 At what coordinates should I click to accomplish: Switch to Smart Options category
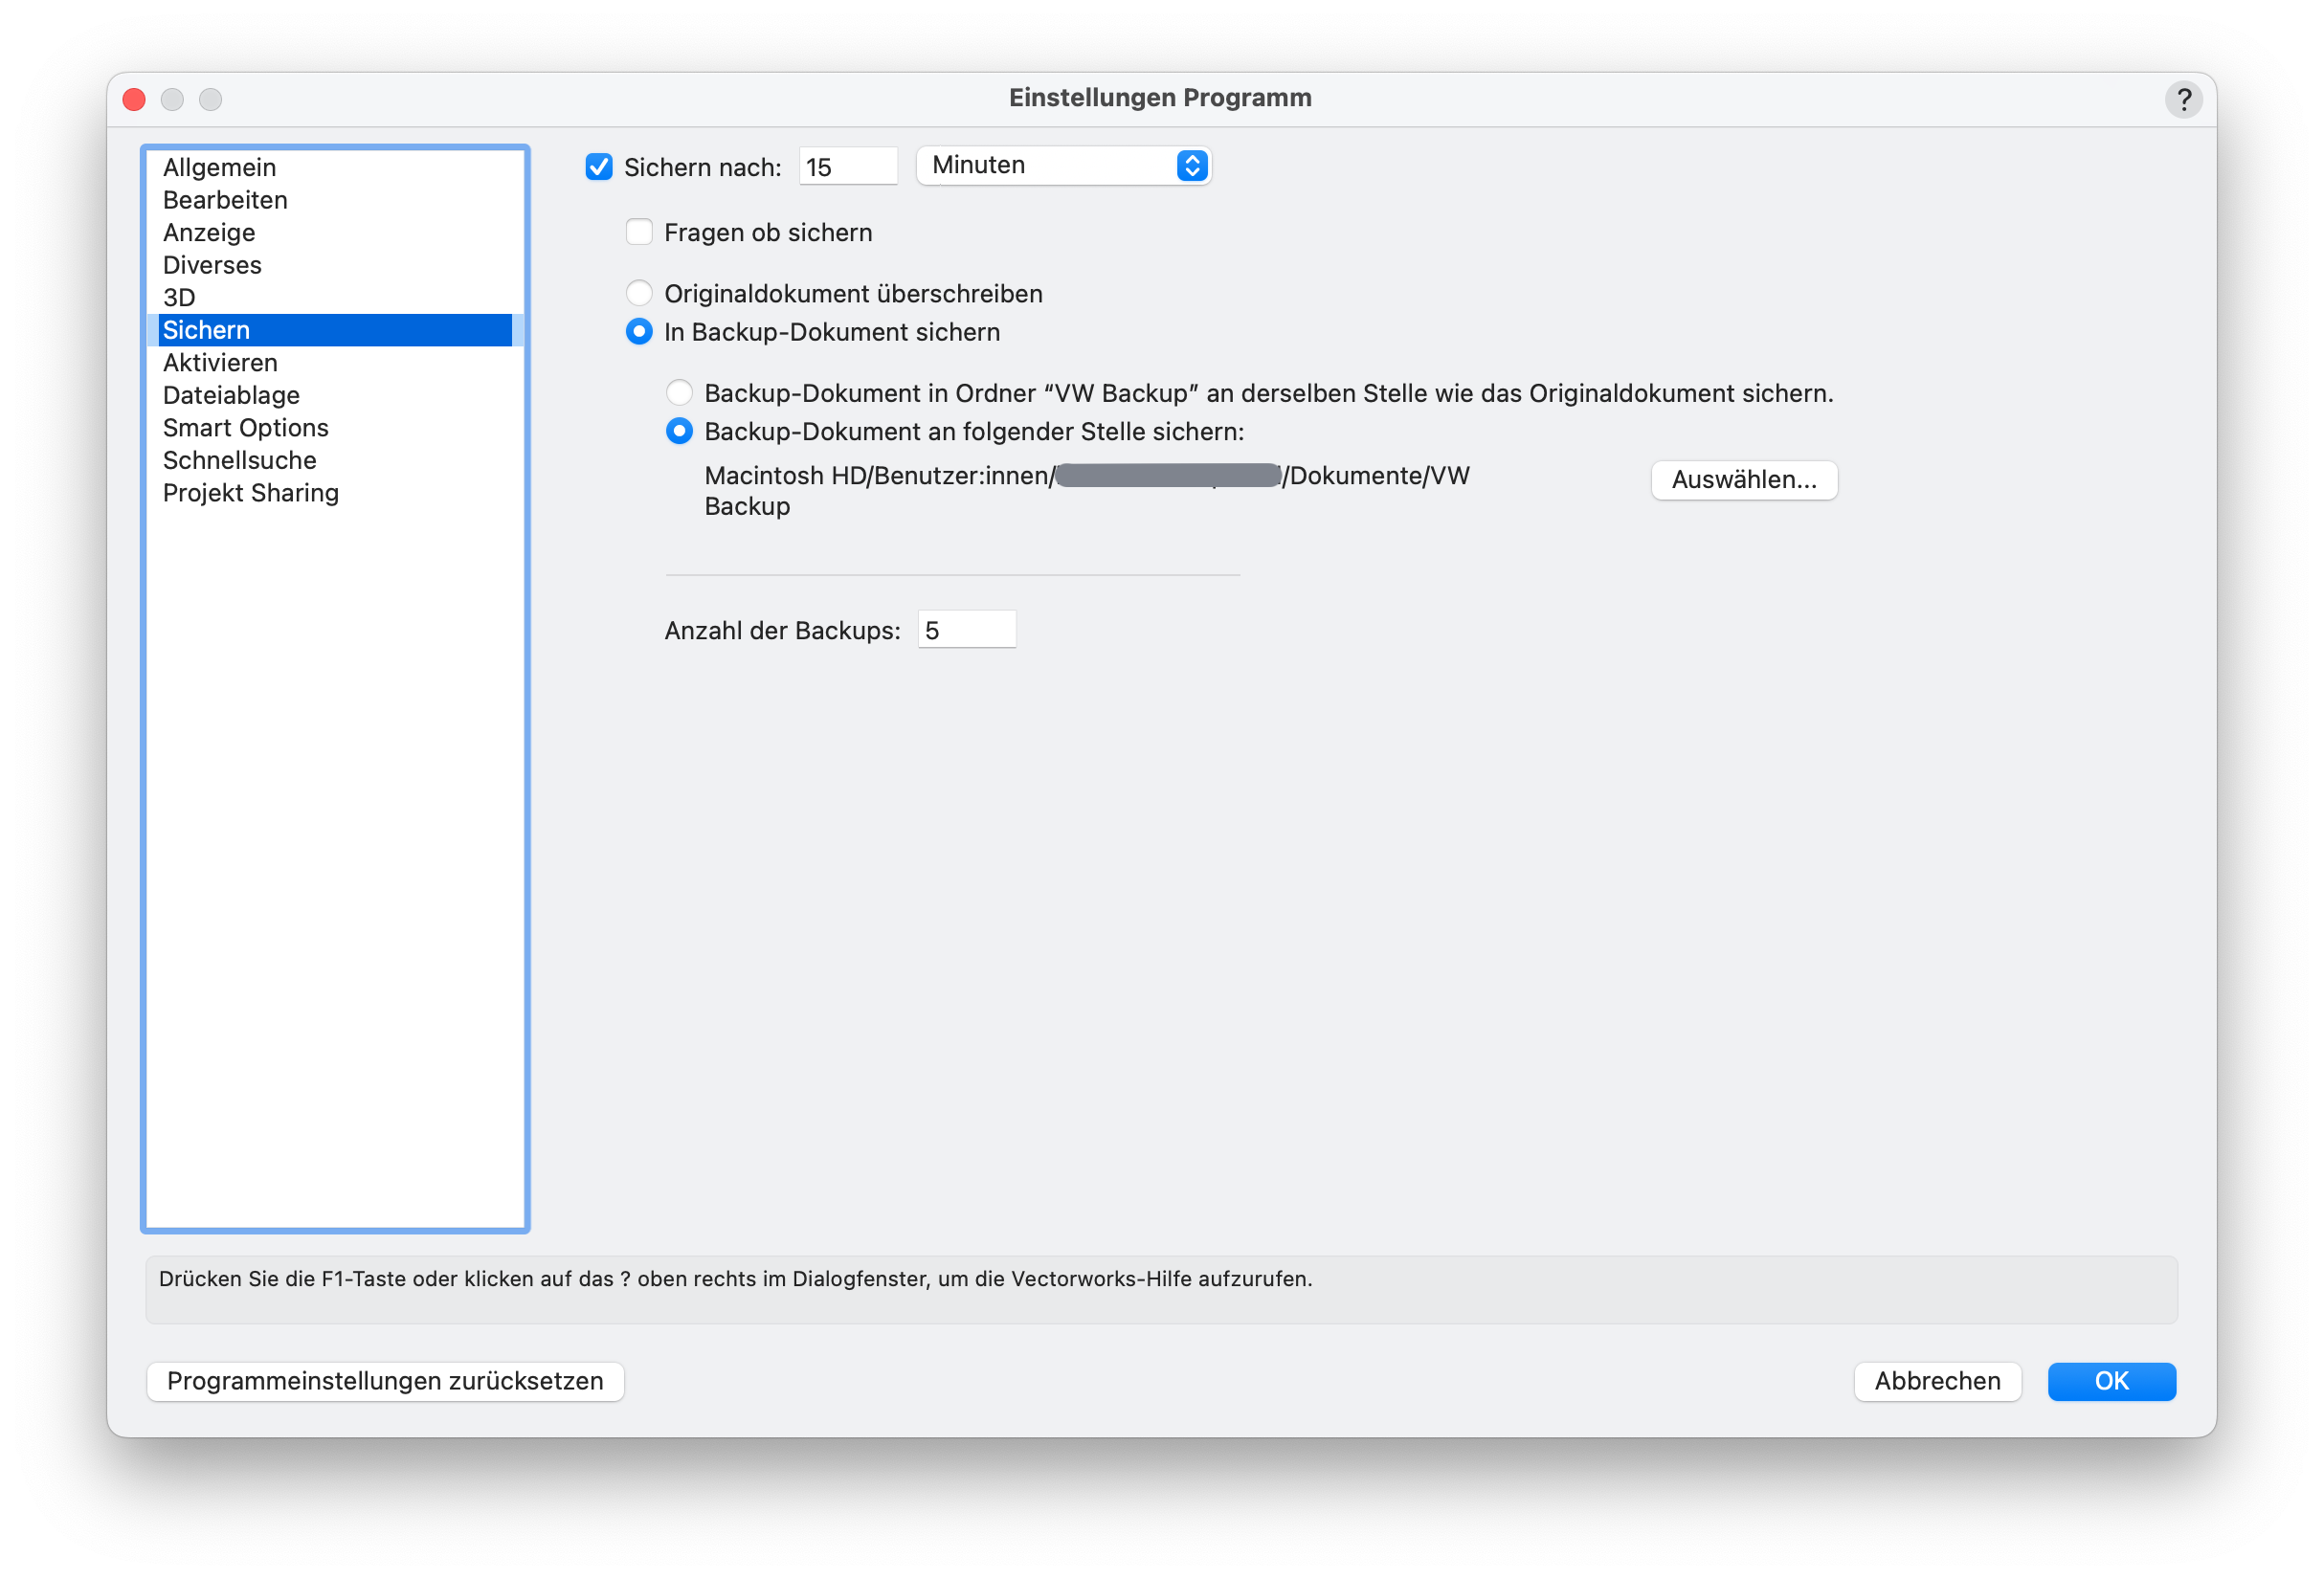pos(245,428)
